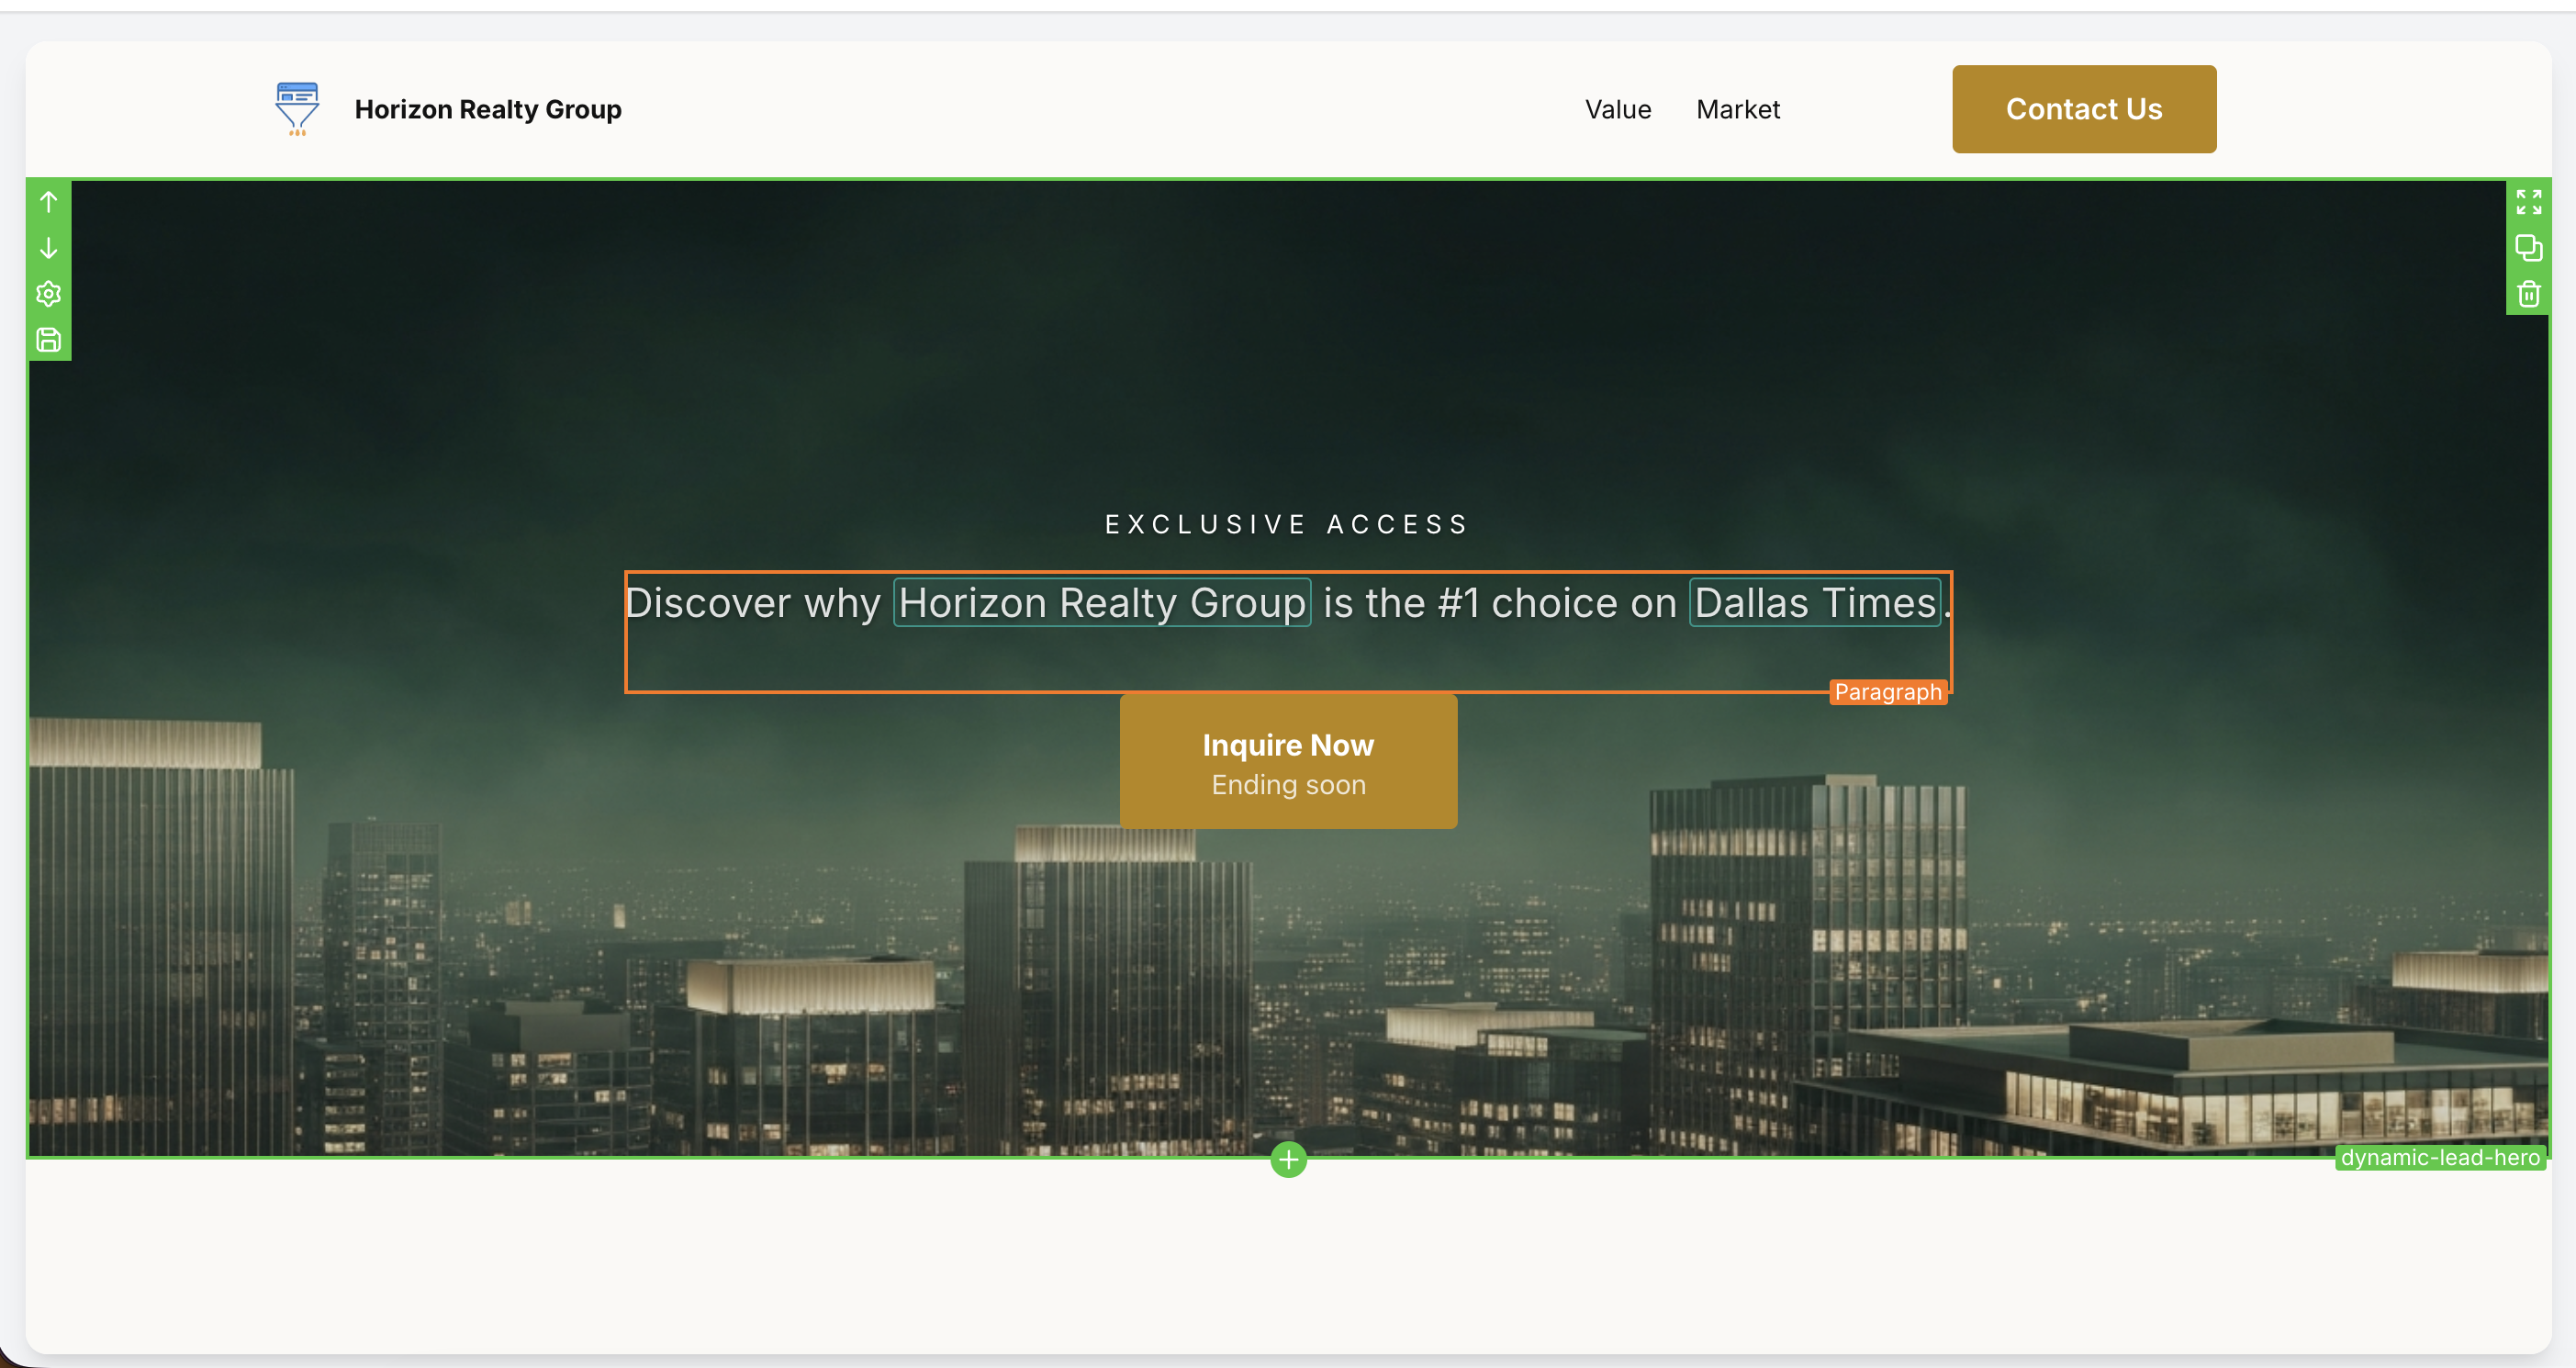The height and width of the screenshot is (1368, 2576).
Task: Select the Dallas Times dynamic token
Action: pyautogui.click(x=1815, y=603)
